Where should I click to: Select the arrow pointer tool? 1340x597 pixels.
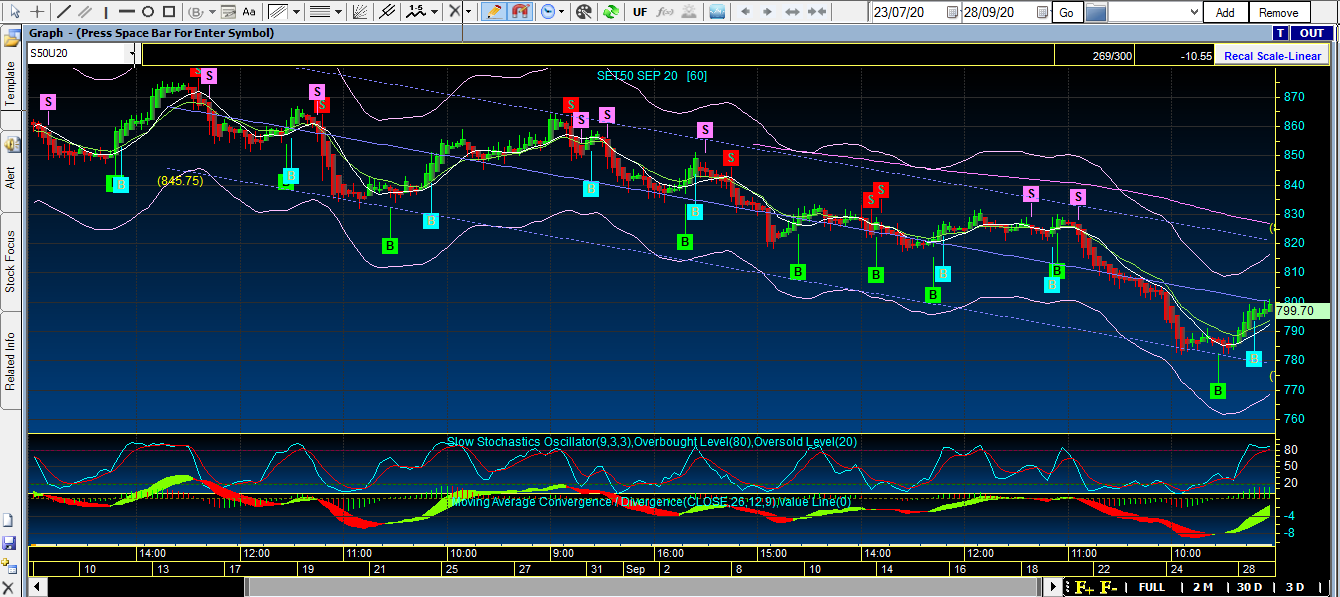(x=13, y=12)
